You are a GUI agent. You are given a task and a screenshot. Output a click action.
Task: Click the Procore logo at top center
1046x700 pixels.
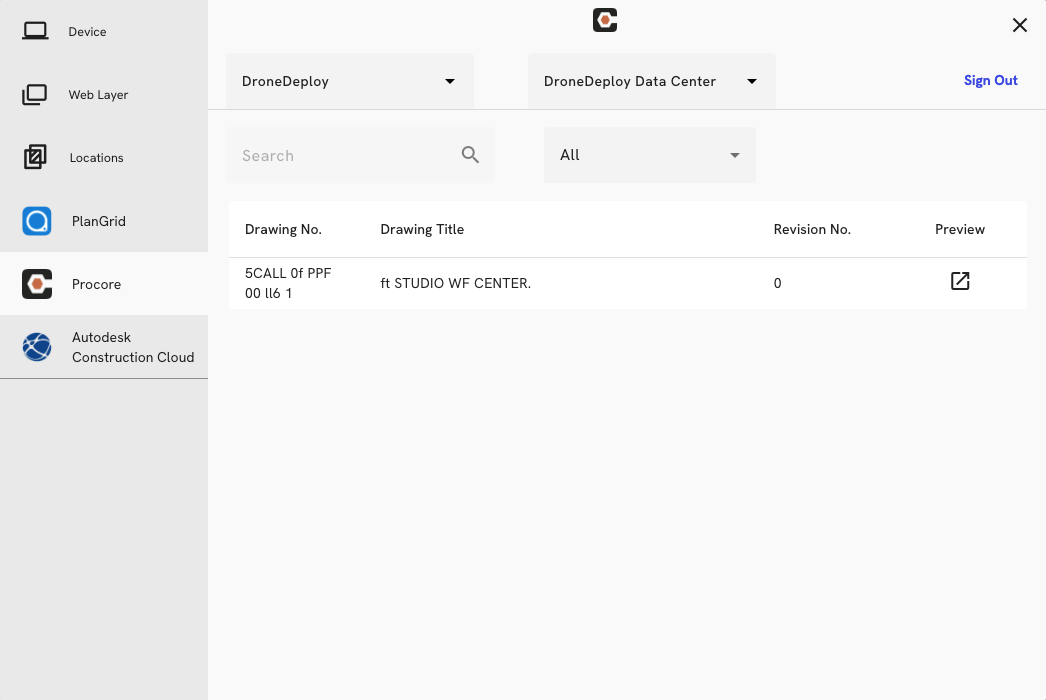[x=605, y=20]
